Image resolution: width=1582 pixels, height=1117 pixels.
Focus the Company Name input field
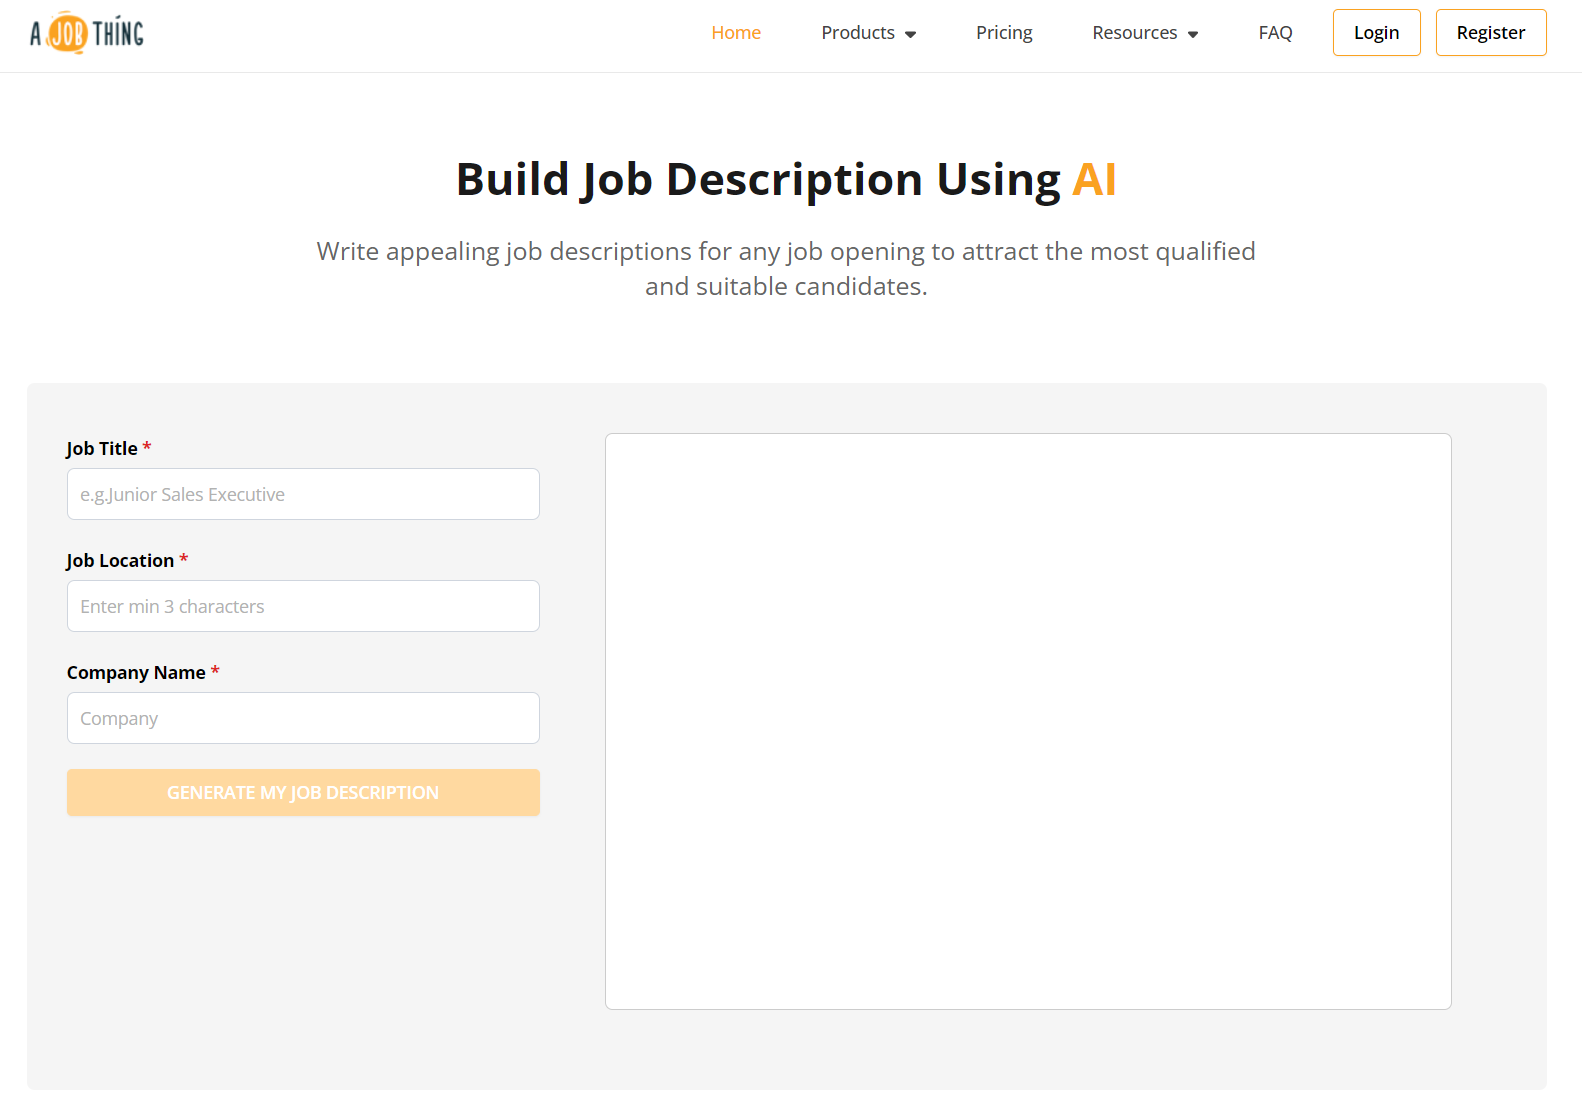(303, 718)
